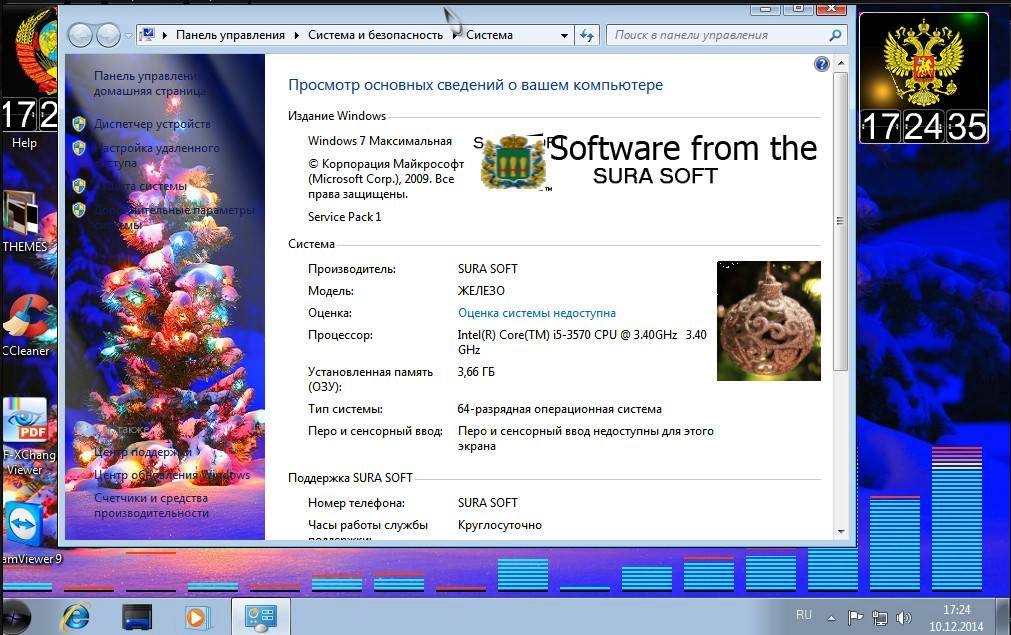Open 'Защита системы' link
The image size is (1011, 635).
pos(141,186)
